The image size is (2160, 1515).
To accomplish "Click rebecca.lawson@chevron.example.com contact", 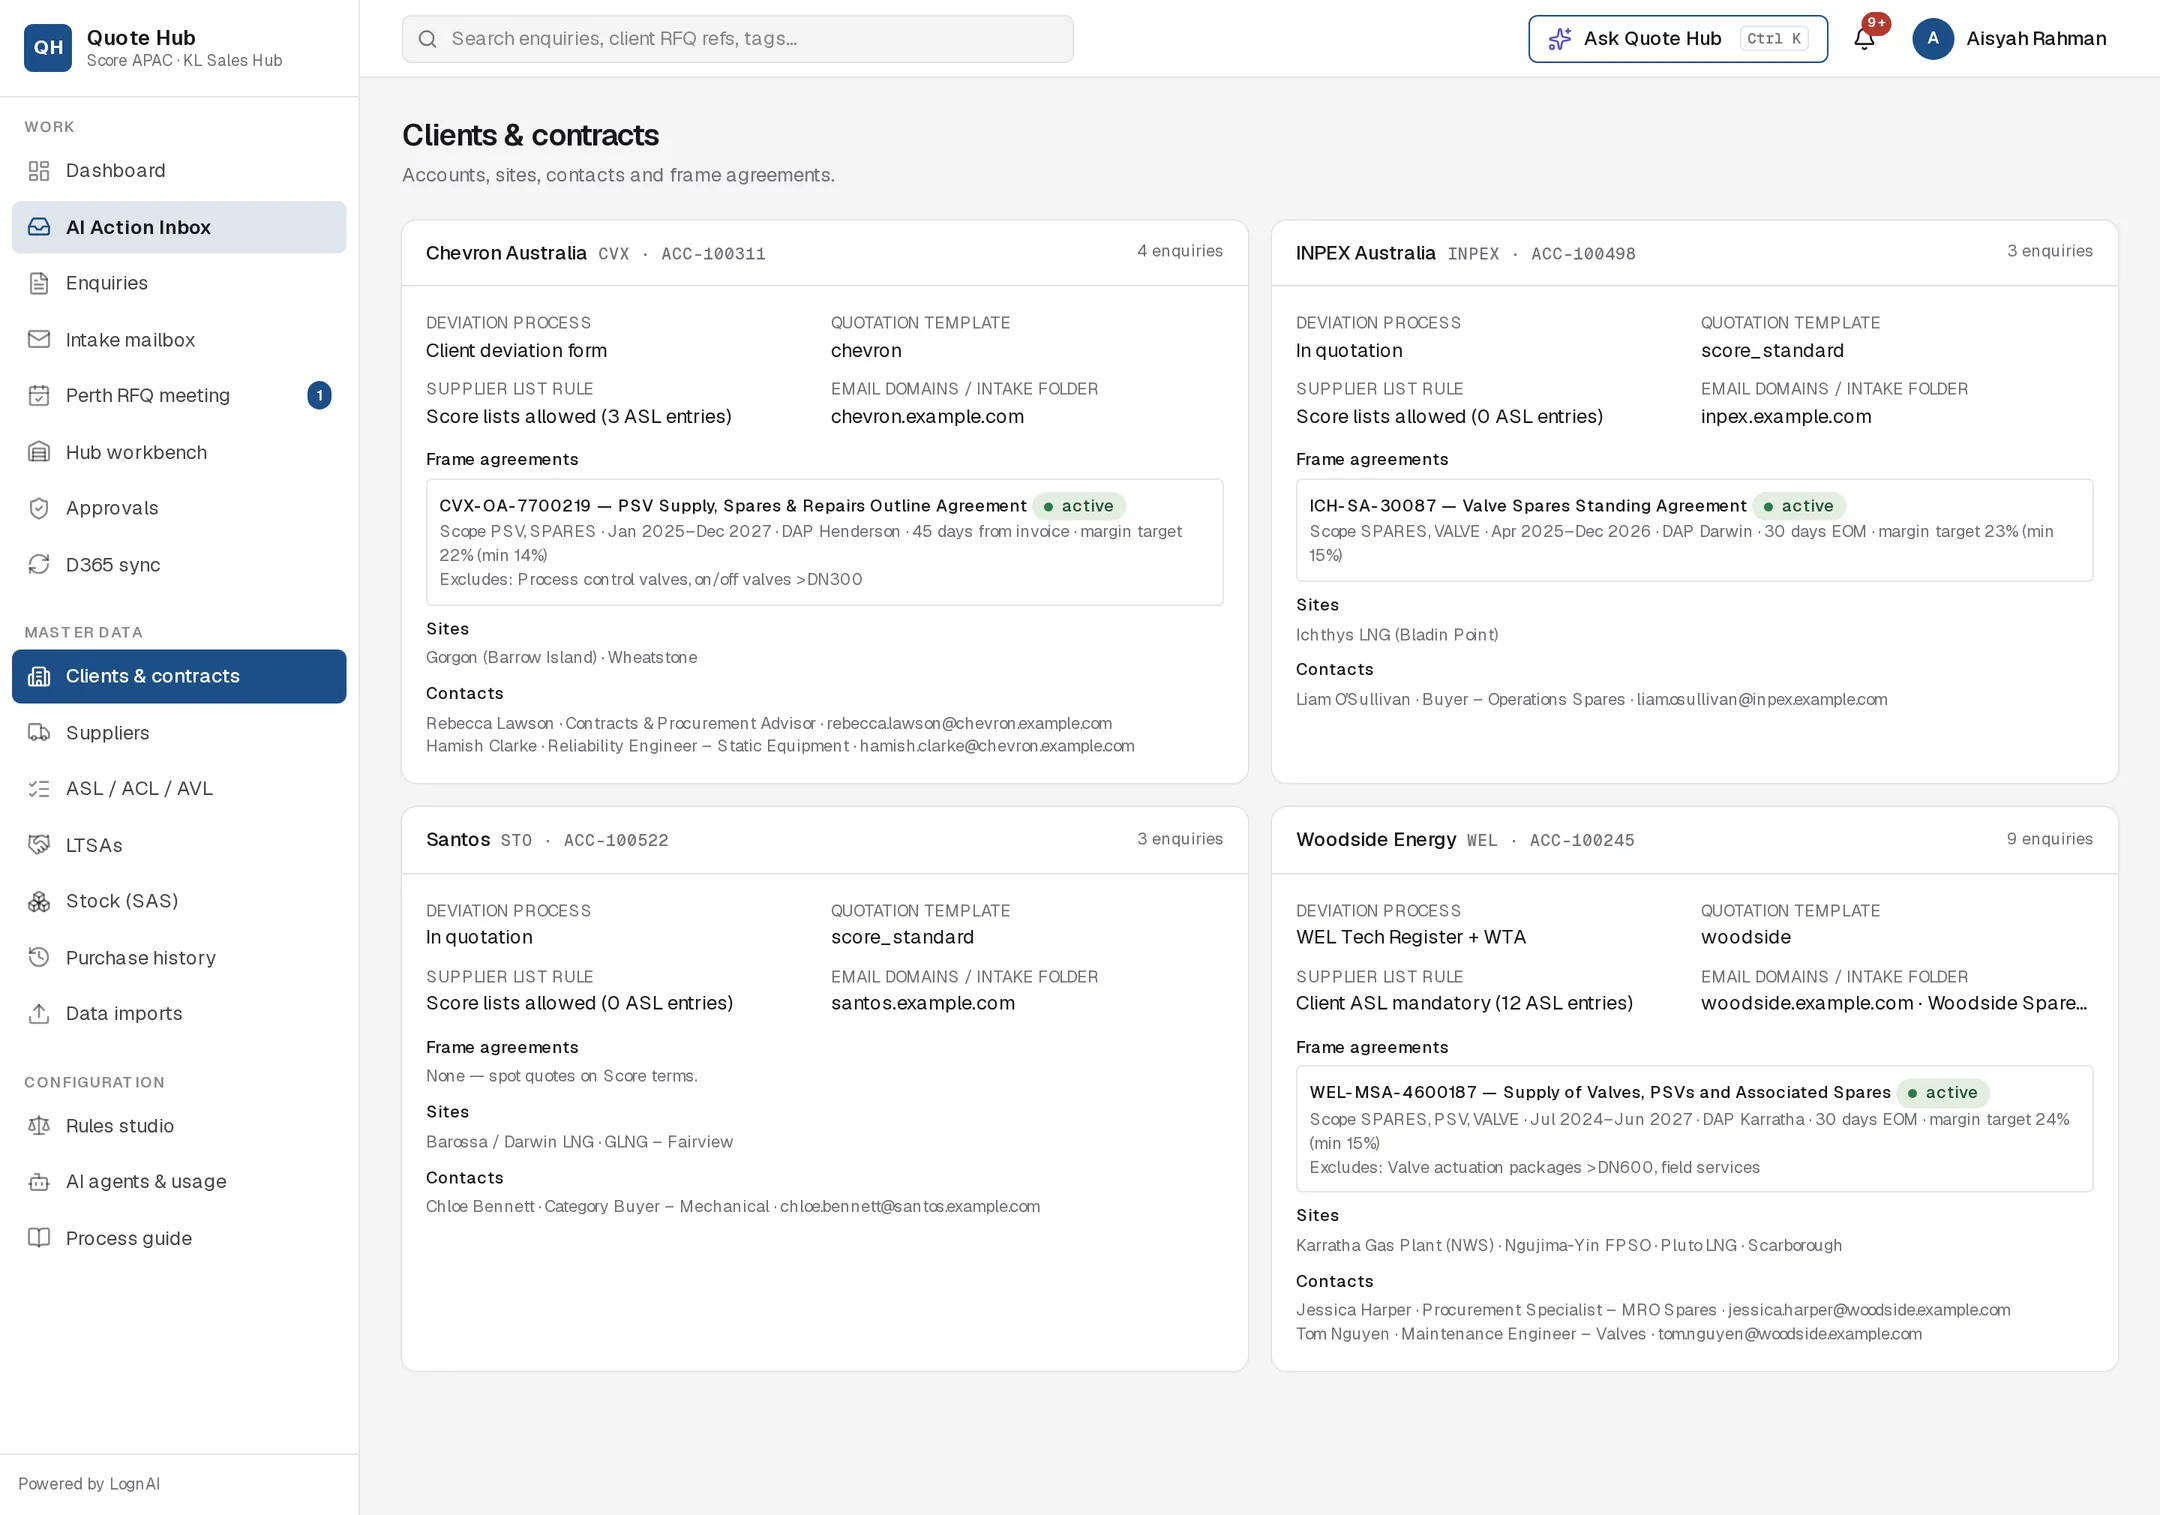I will 969,723.
